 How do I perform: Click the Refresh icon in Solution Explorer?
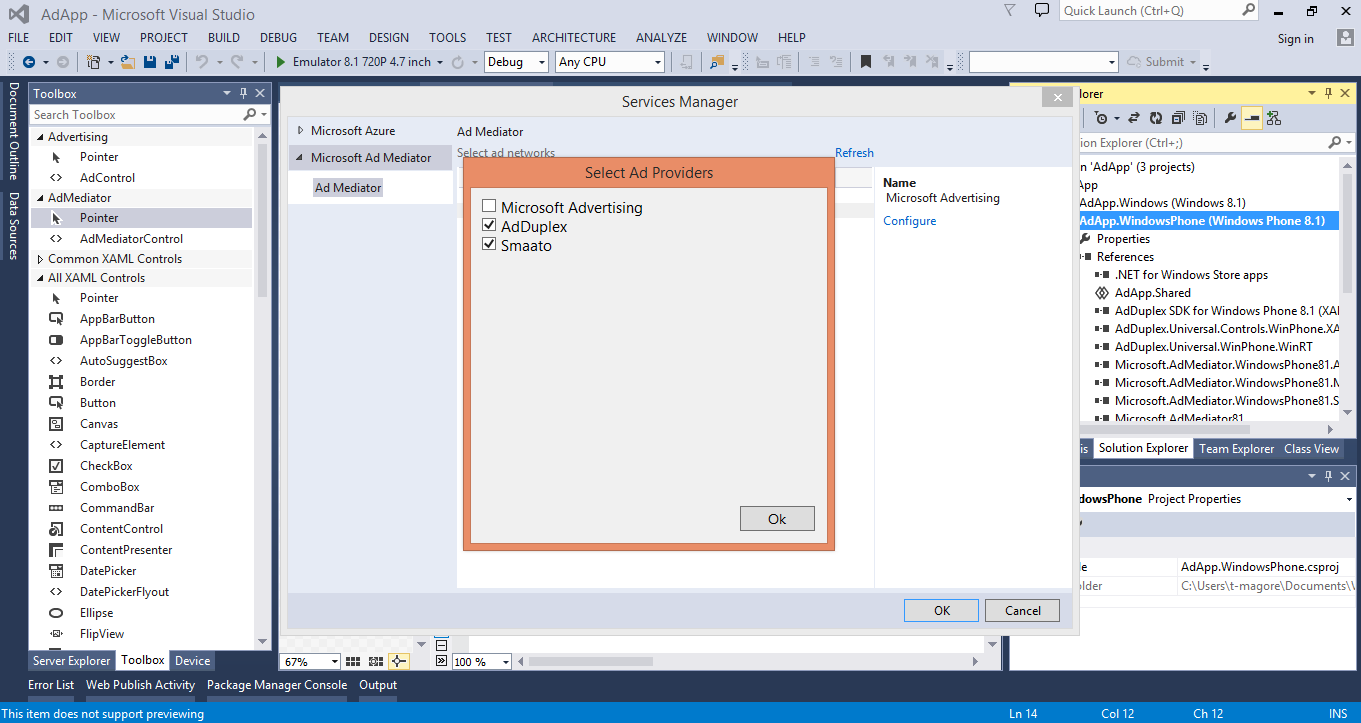click(x=1156, y=118)
